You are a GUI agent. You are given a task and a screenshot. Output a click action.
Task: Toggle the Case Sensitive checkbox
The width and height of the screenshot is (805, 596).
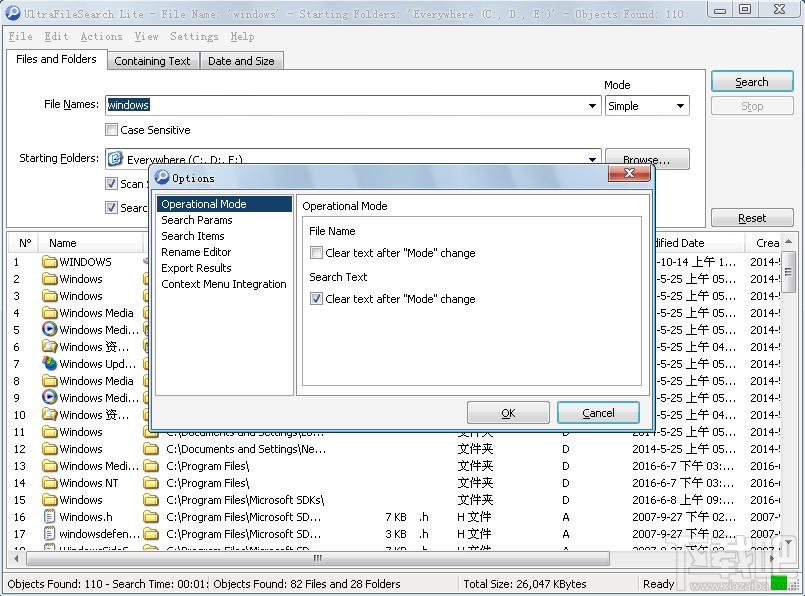click(x=111, y=129)
